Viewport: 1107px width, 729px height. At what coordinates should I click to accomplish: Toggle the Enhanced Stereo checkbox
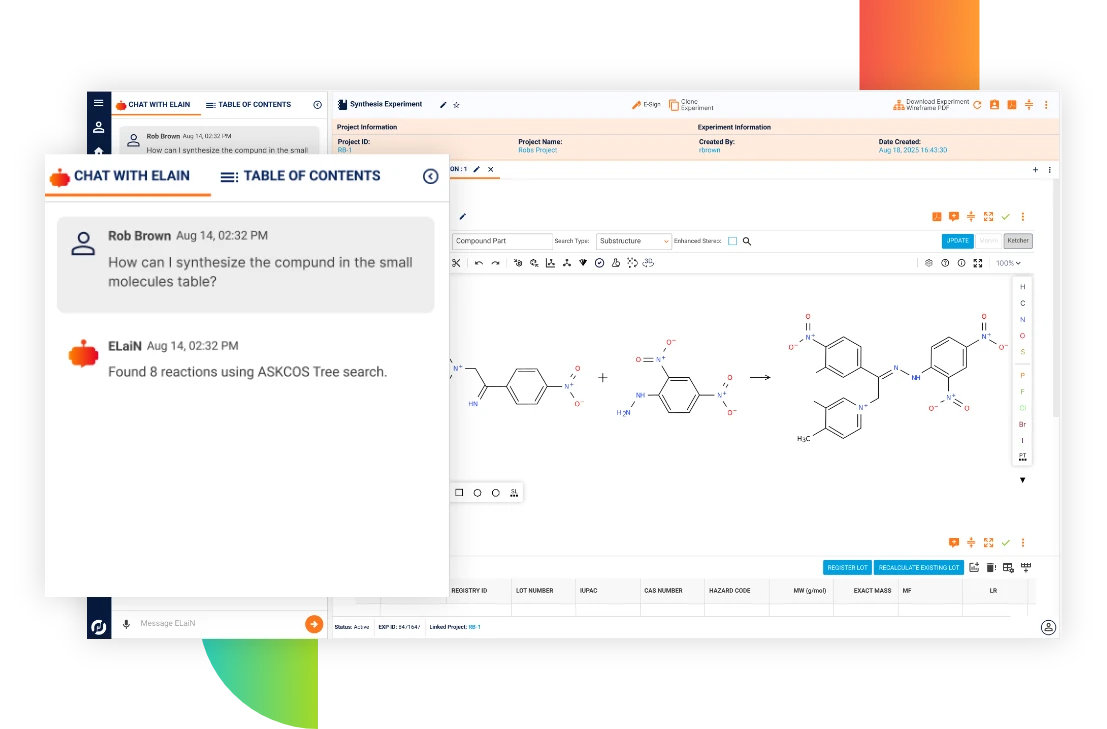732,241
